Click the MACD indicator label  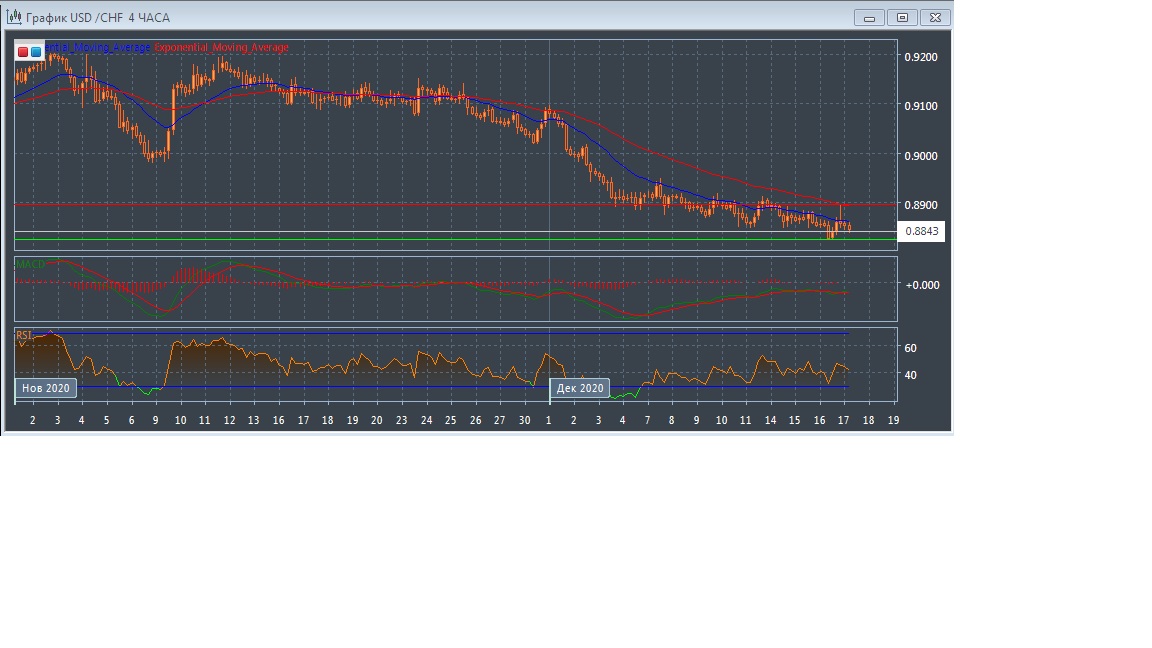tap(30, 264)
